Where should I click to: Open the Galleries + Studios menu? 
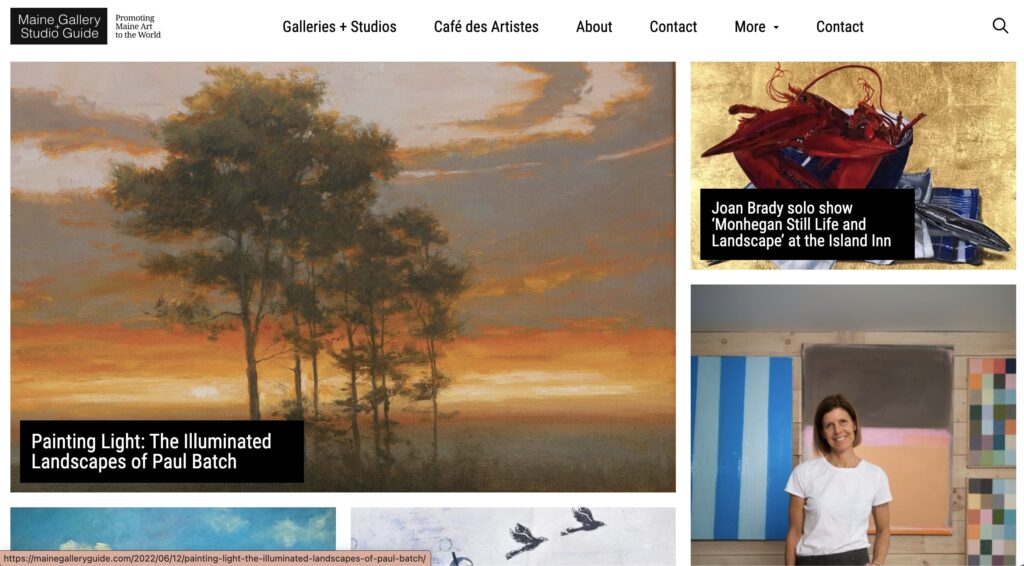tap(339, 27)
